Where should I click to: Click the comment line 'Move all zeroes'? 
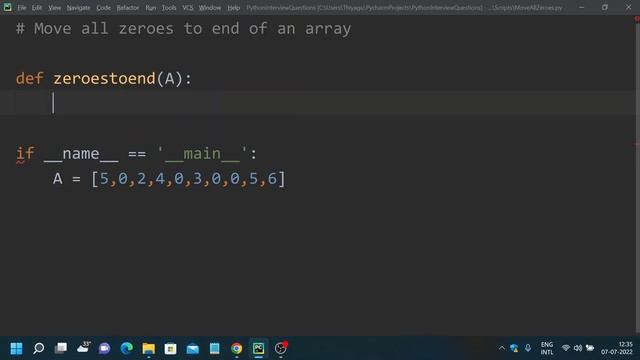183,29
